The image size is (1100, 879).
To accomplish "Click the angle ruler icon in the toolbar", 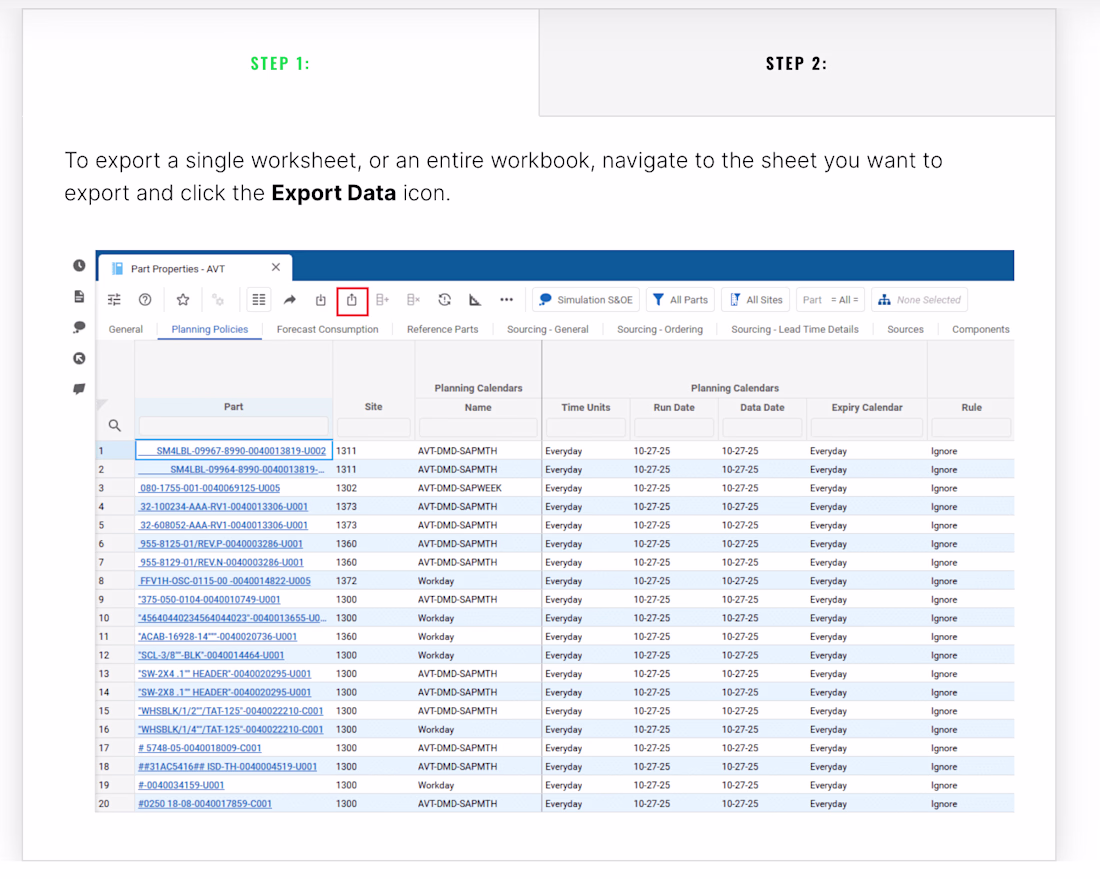I will [475, 300].
